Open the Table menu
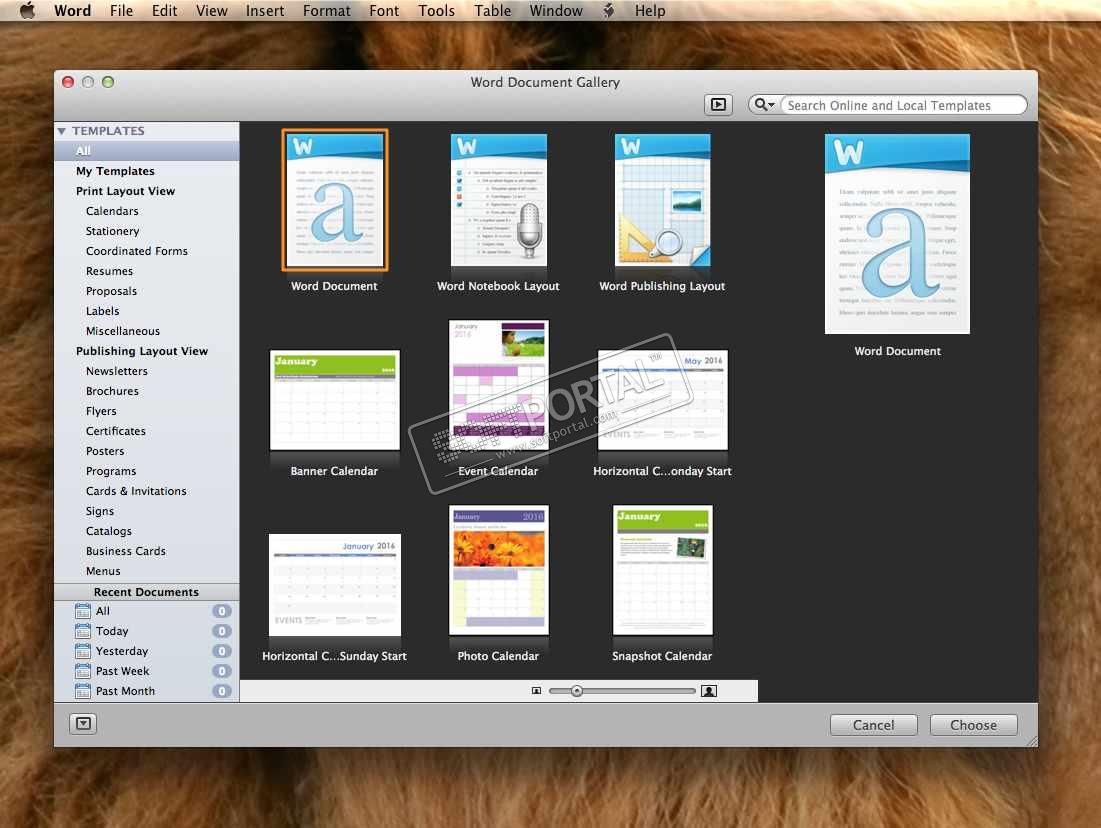The width and height of the screenshot is (1101, 828). (x=492, y=11)
